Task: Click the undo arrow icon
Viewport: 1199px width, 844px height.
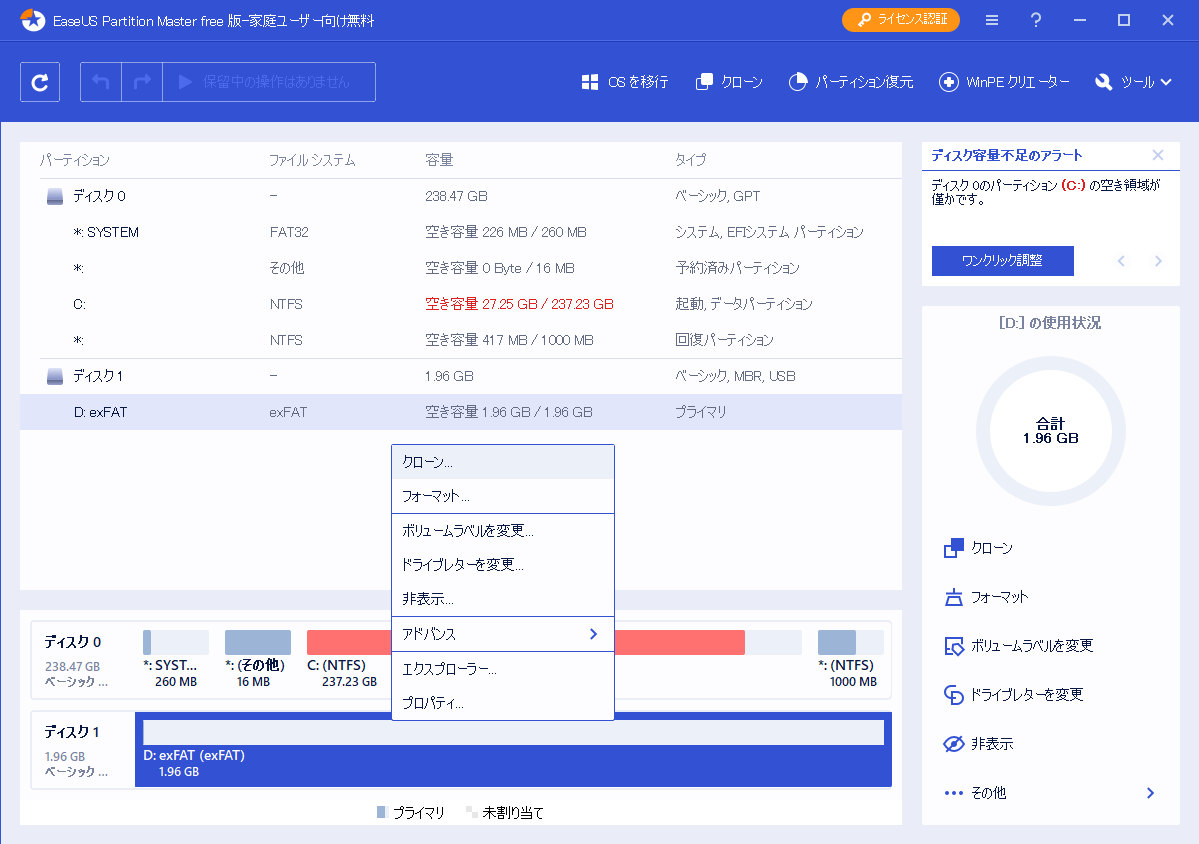Action: 99,81
